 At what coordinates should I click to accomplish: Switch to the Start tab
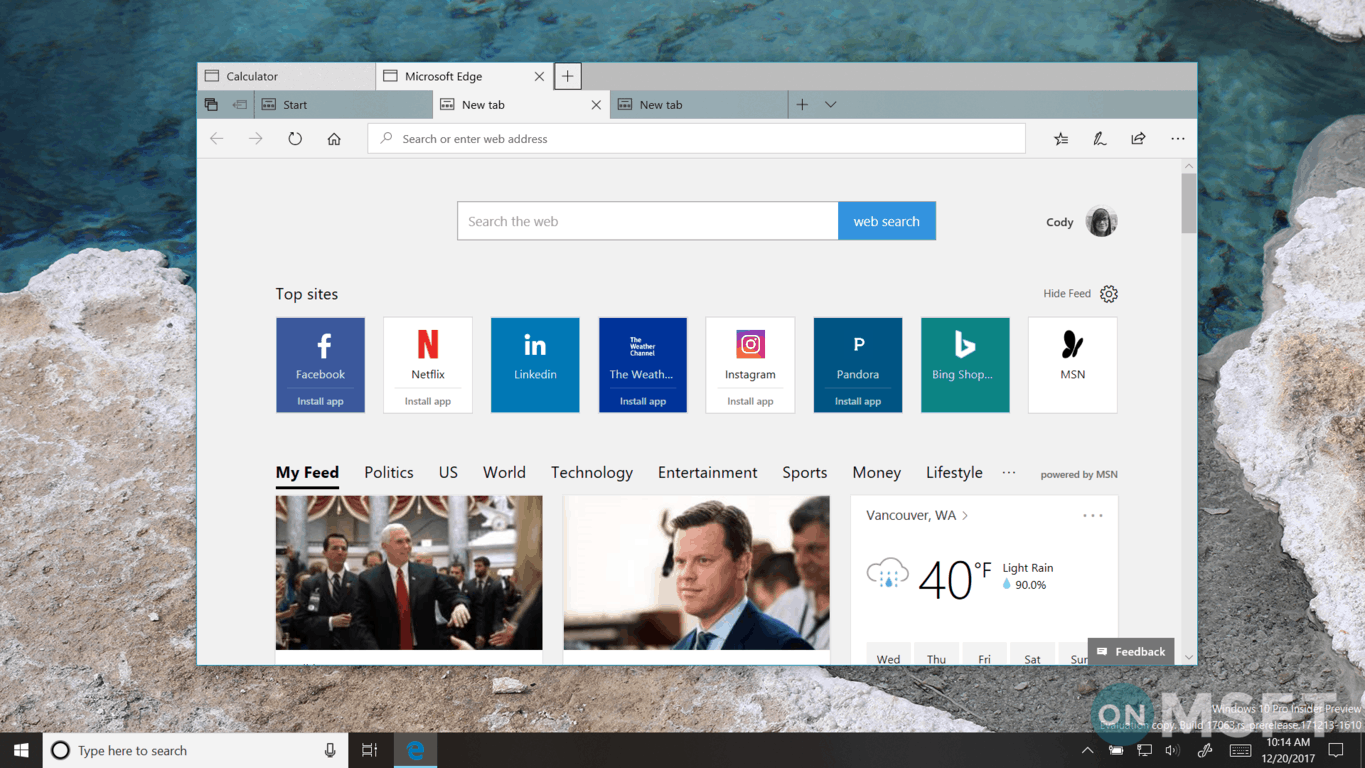coord(342,104)
